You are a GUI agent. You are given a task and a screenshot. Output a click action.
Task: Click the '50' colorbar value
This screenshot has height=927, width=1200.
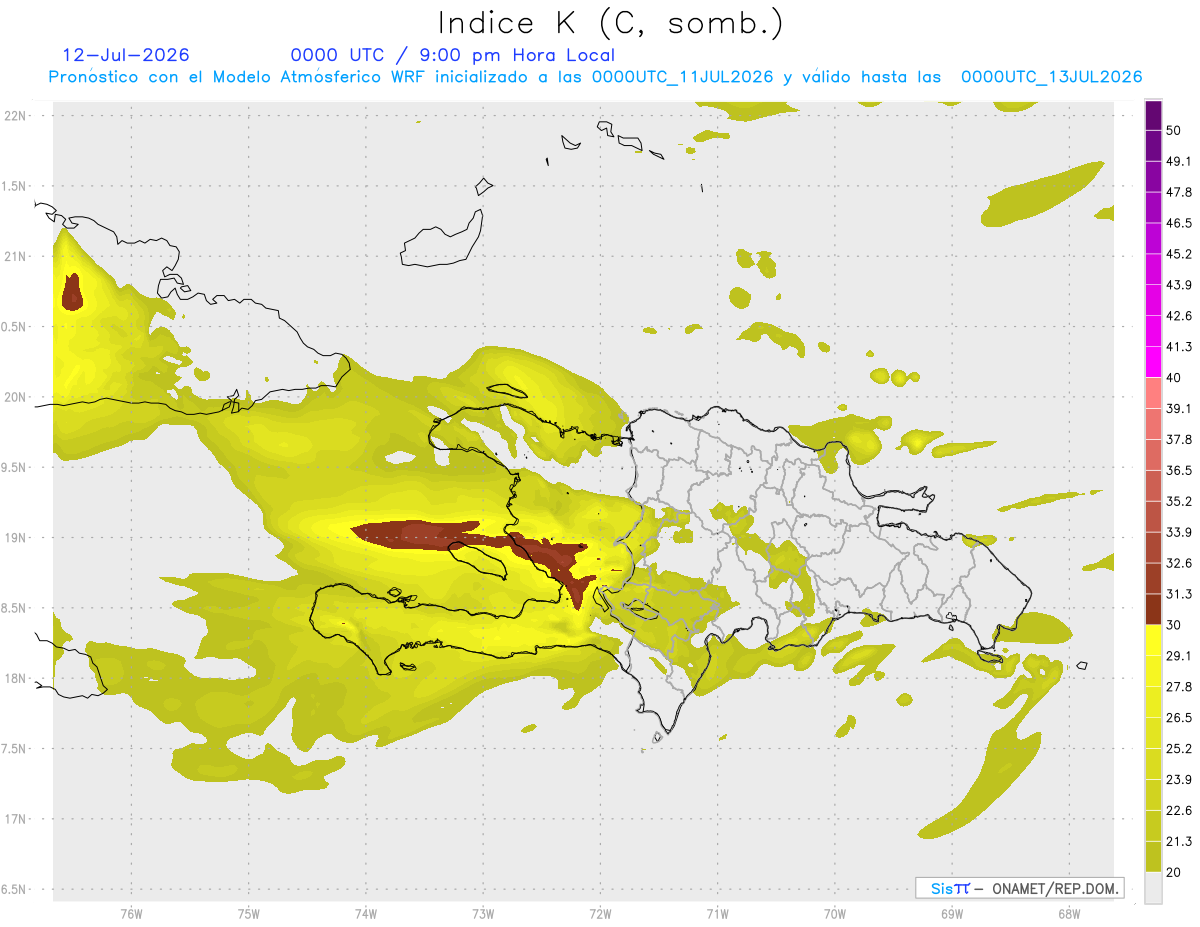pos(1175,130)
